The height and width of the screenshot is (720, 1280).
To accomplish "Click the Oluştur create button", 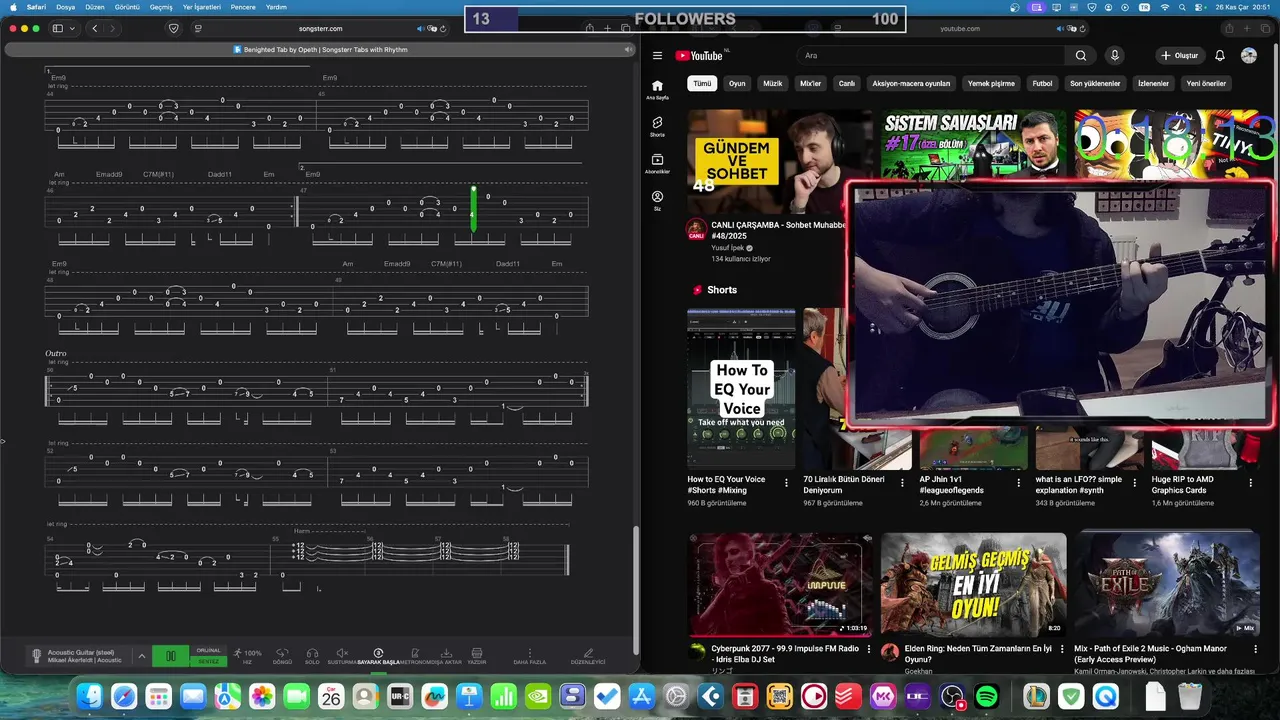I will [1179, 56].
